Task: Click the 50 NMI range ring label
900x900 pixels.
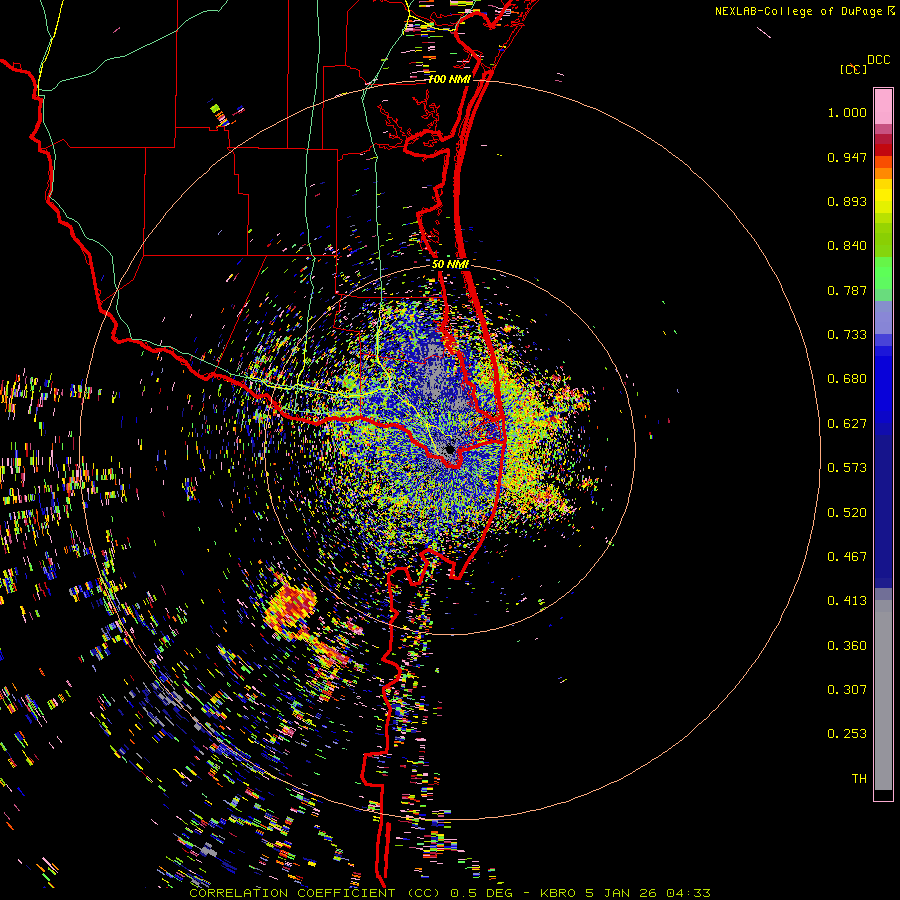Action: point(450,264)
